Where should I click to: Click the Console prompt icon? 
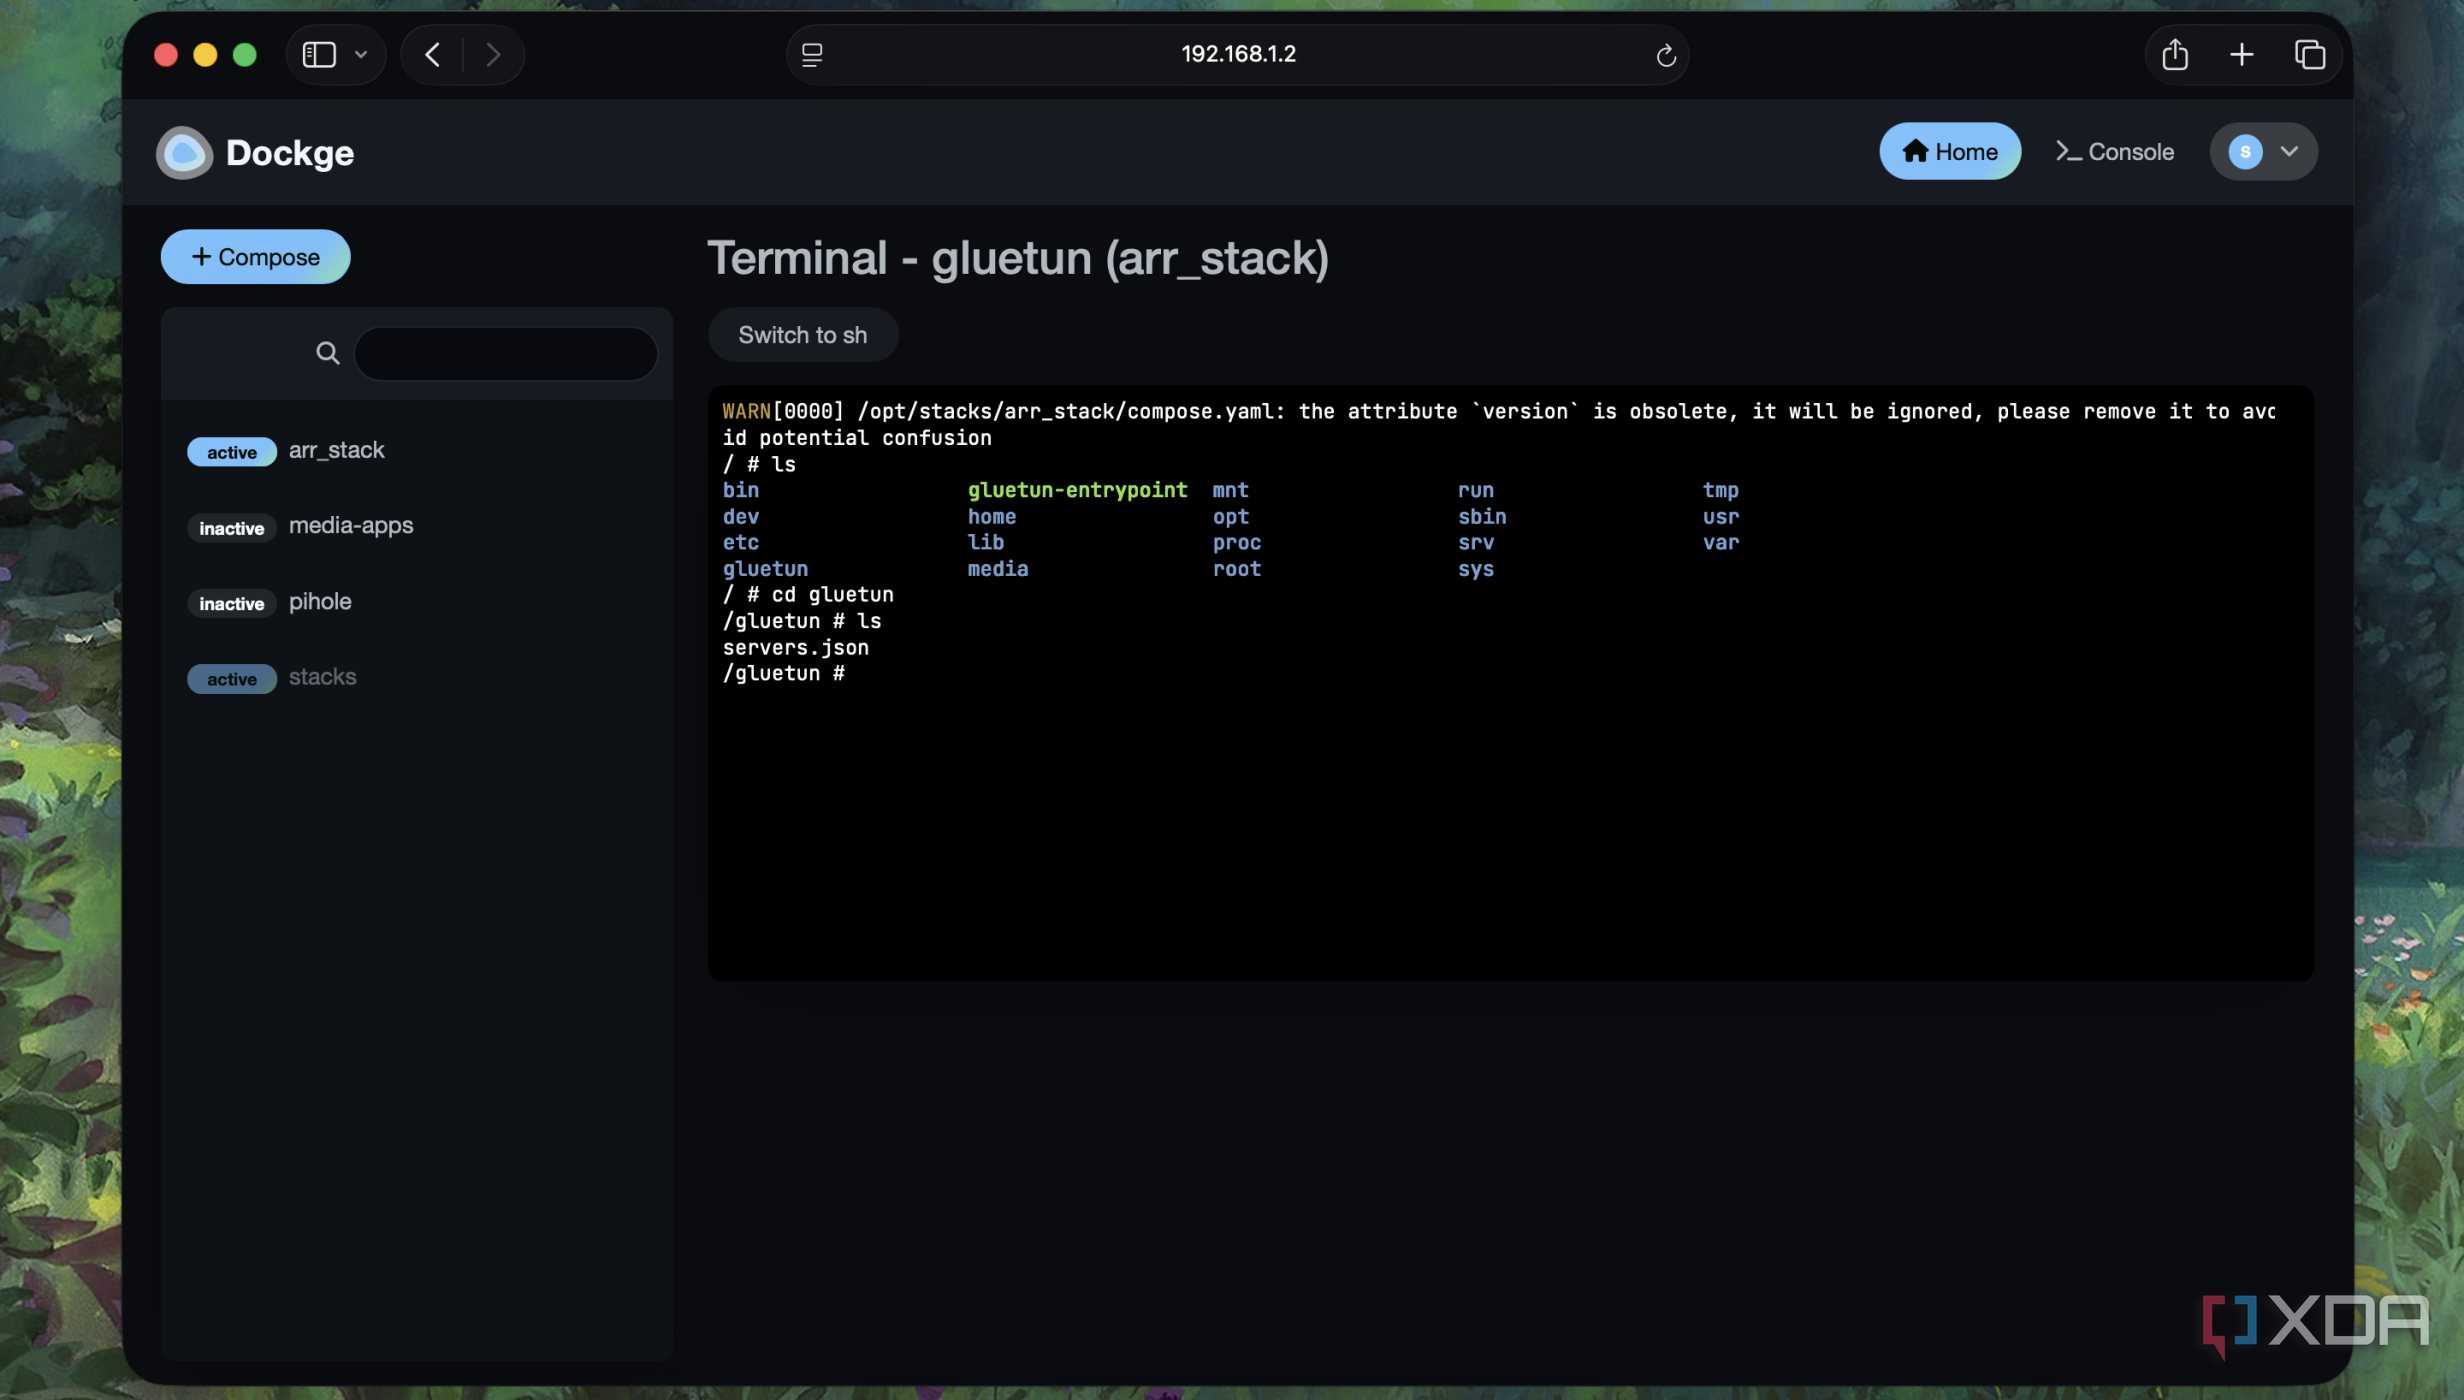point(2068,151)
